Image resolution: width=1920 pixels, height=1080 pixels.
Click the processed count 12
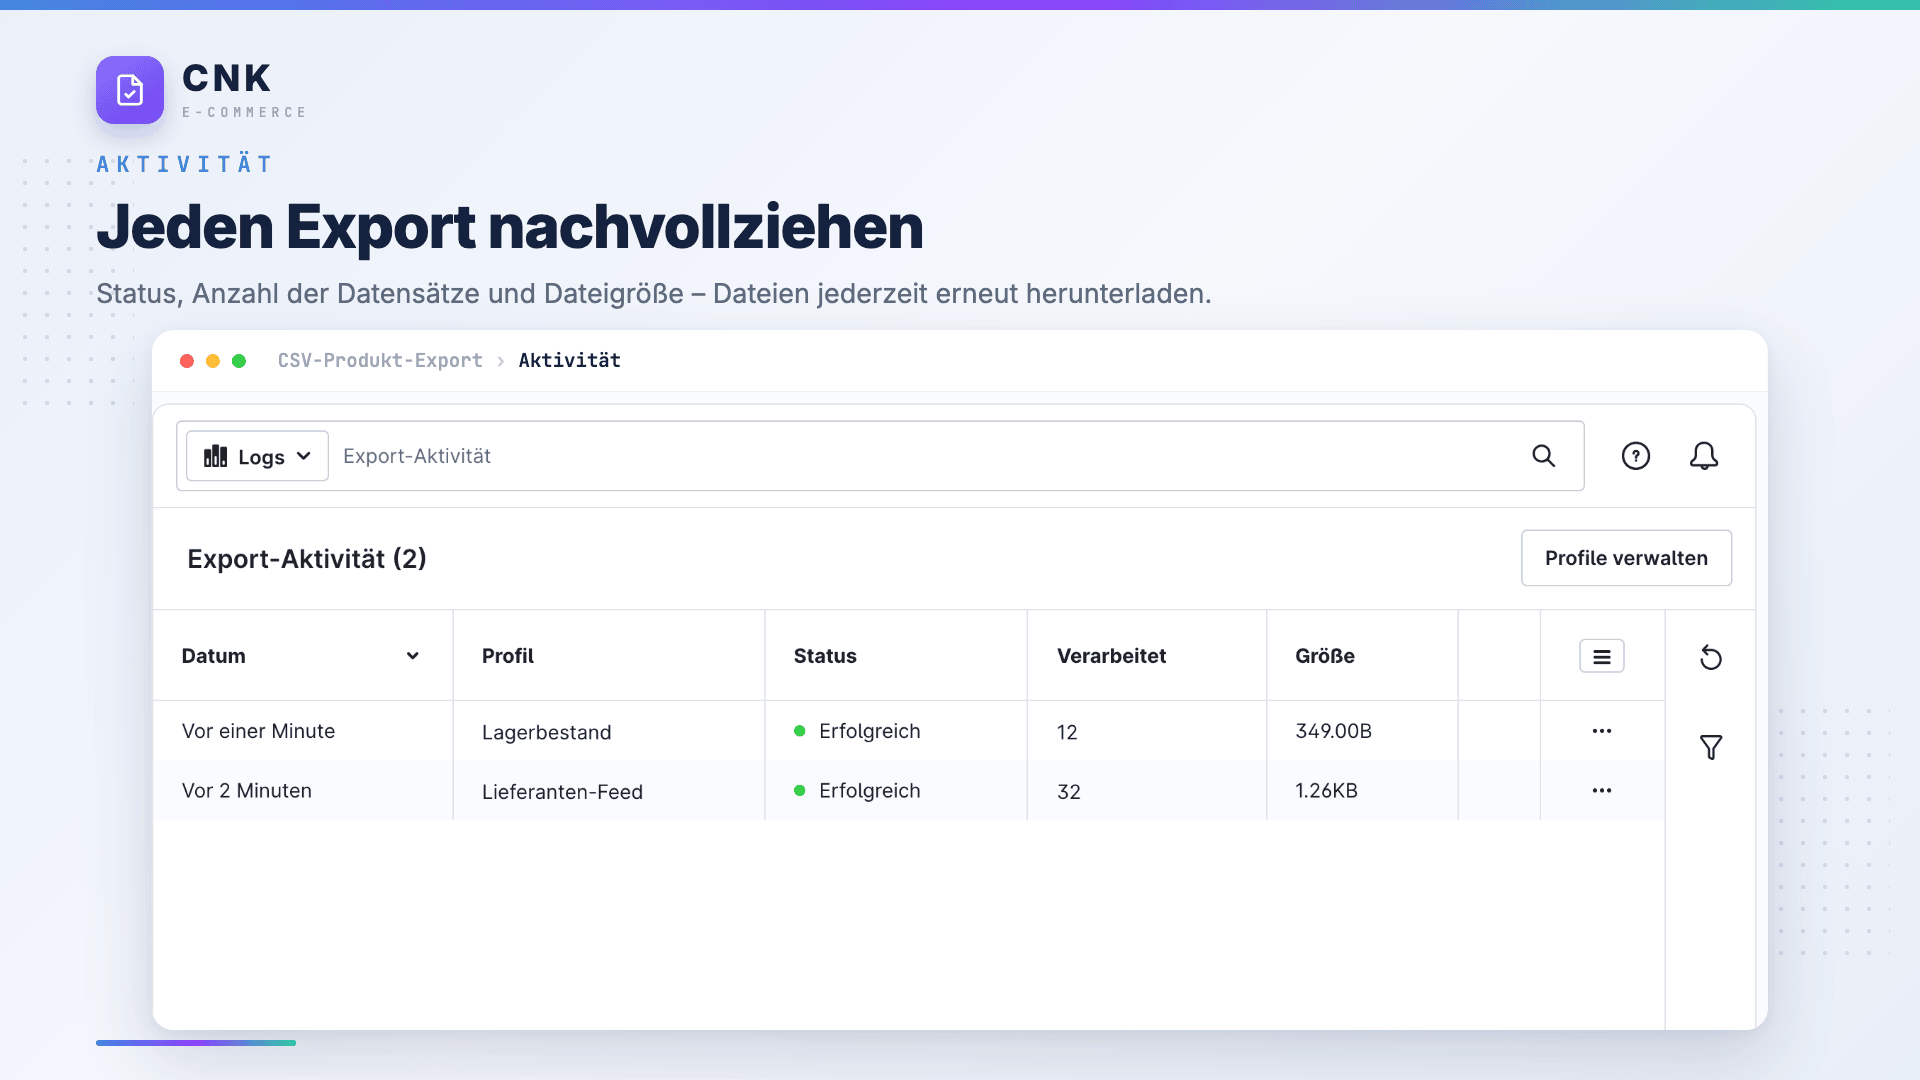1067,732
